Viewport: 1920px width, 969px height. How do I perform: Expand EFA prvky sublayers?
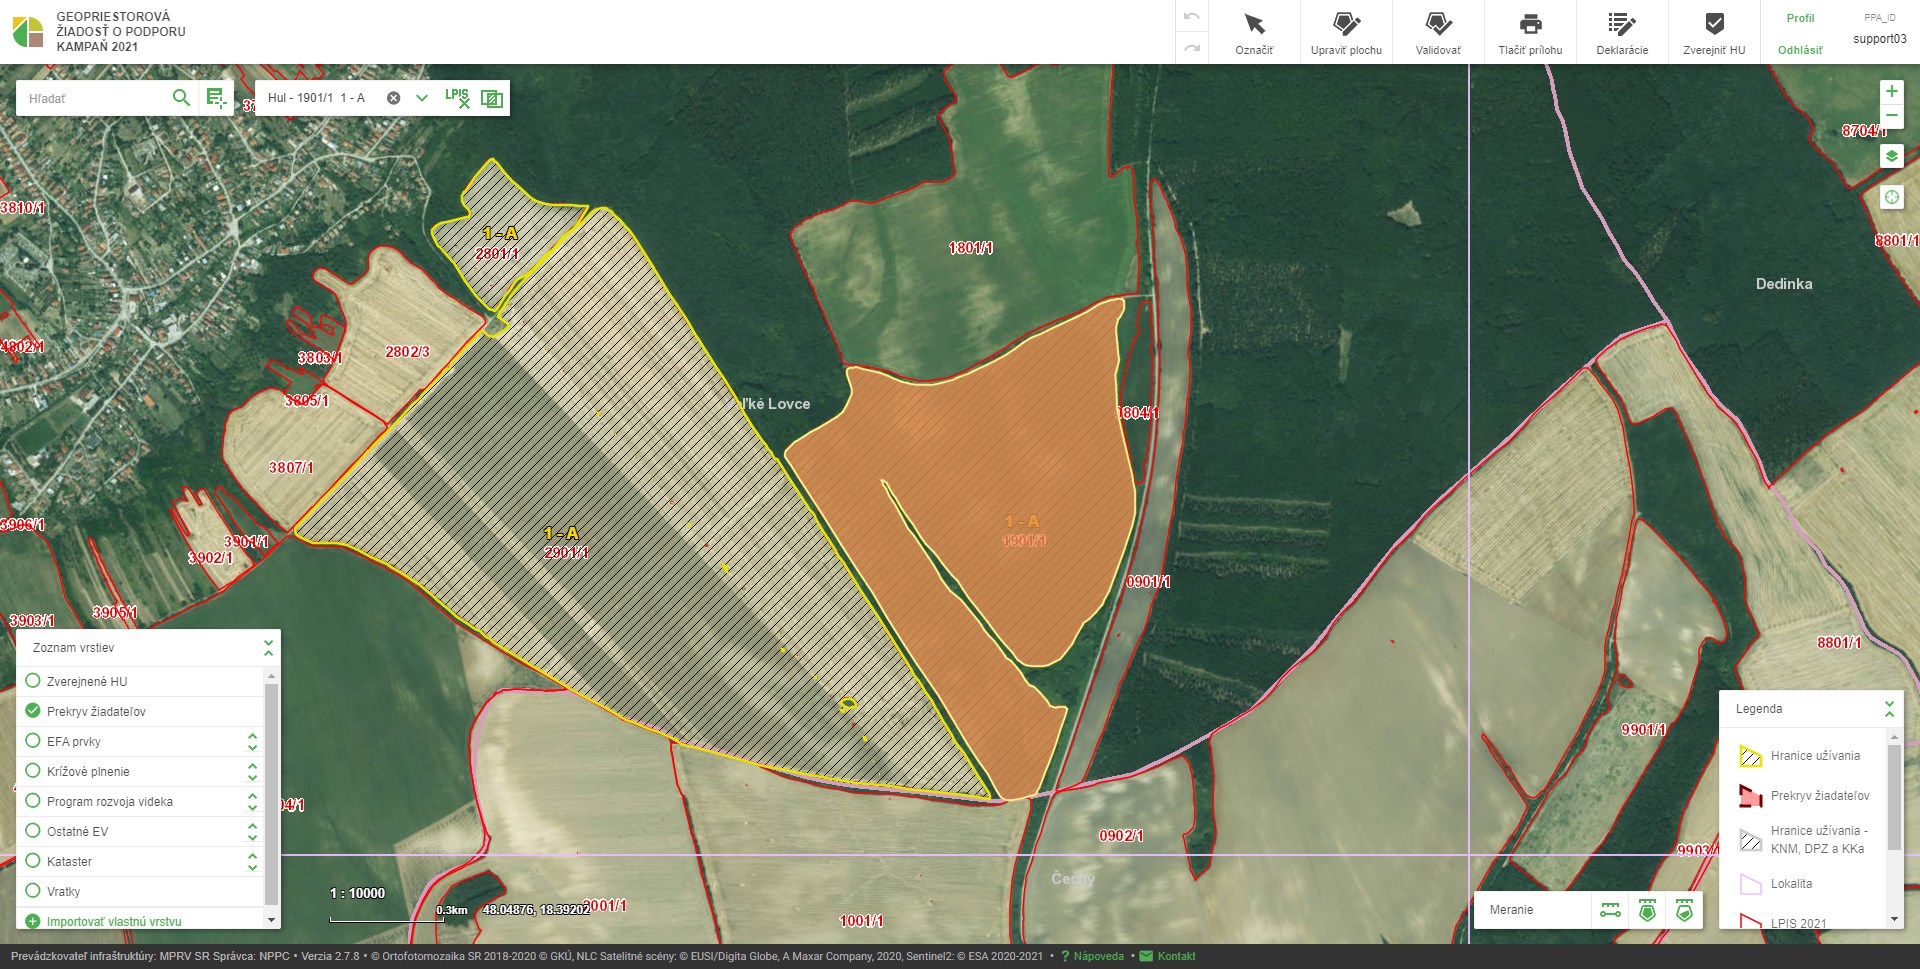pyautogui.click(x=252, y=741)
